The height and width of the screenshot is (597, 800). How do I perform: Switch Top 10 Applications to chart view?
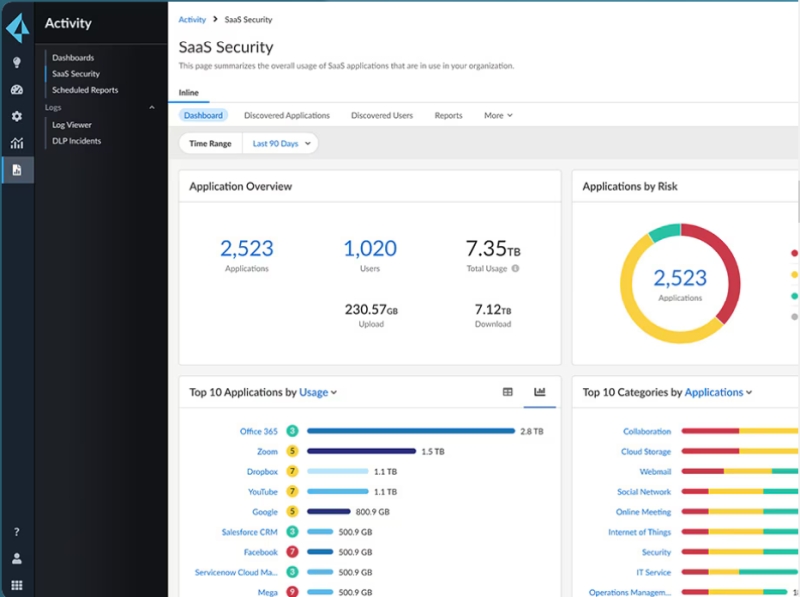pos(539,392)
